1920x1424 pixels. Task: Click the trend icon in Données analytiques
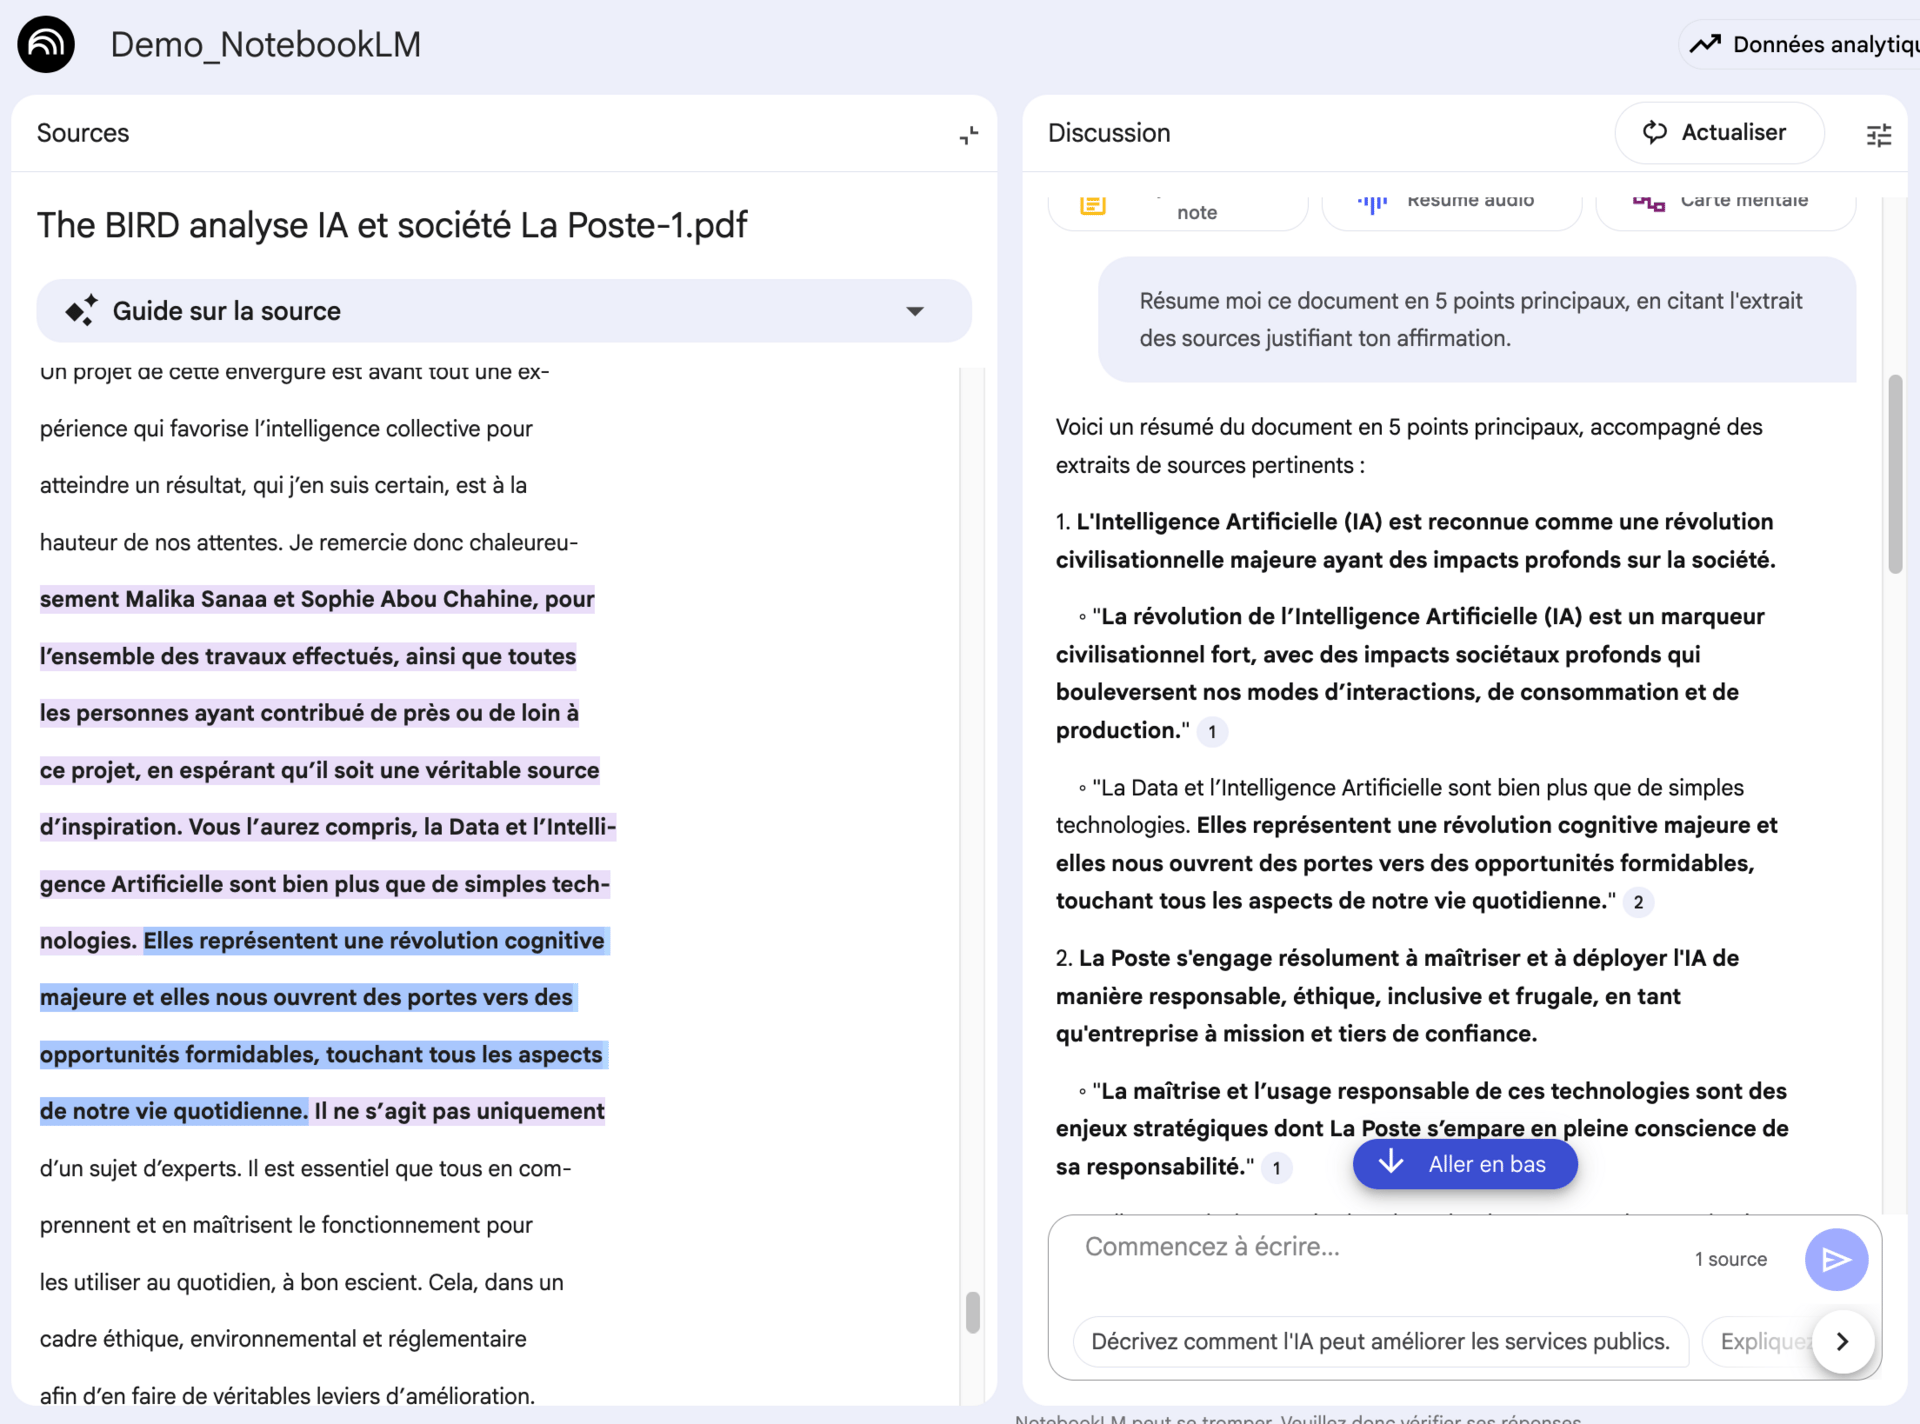click(x=1705, y=44)
